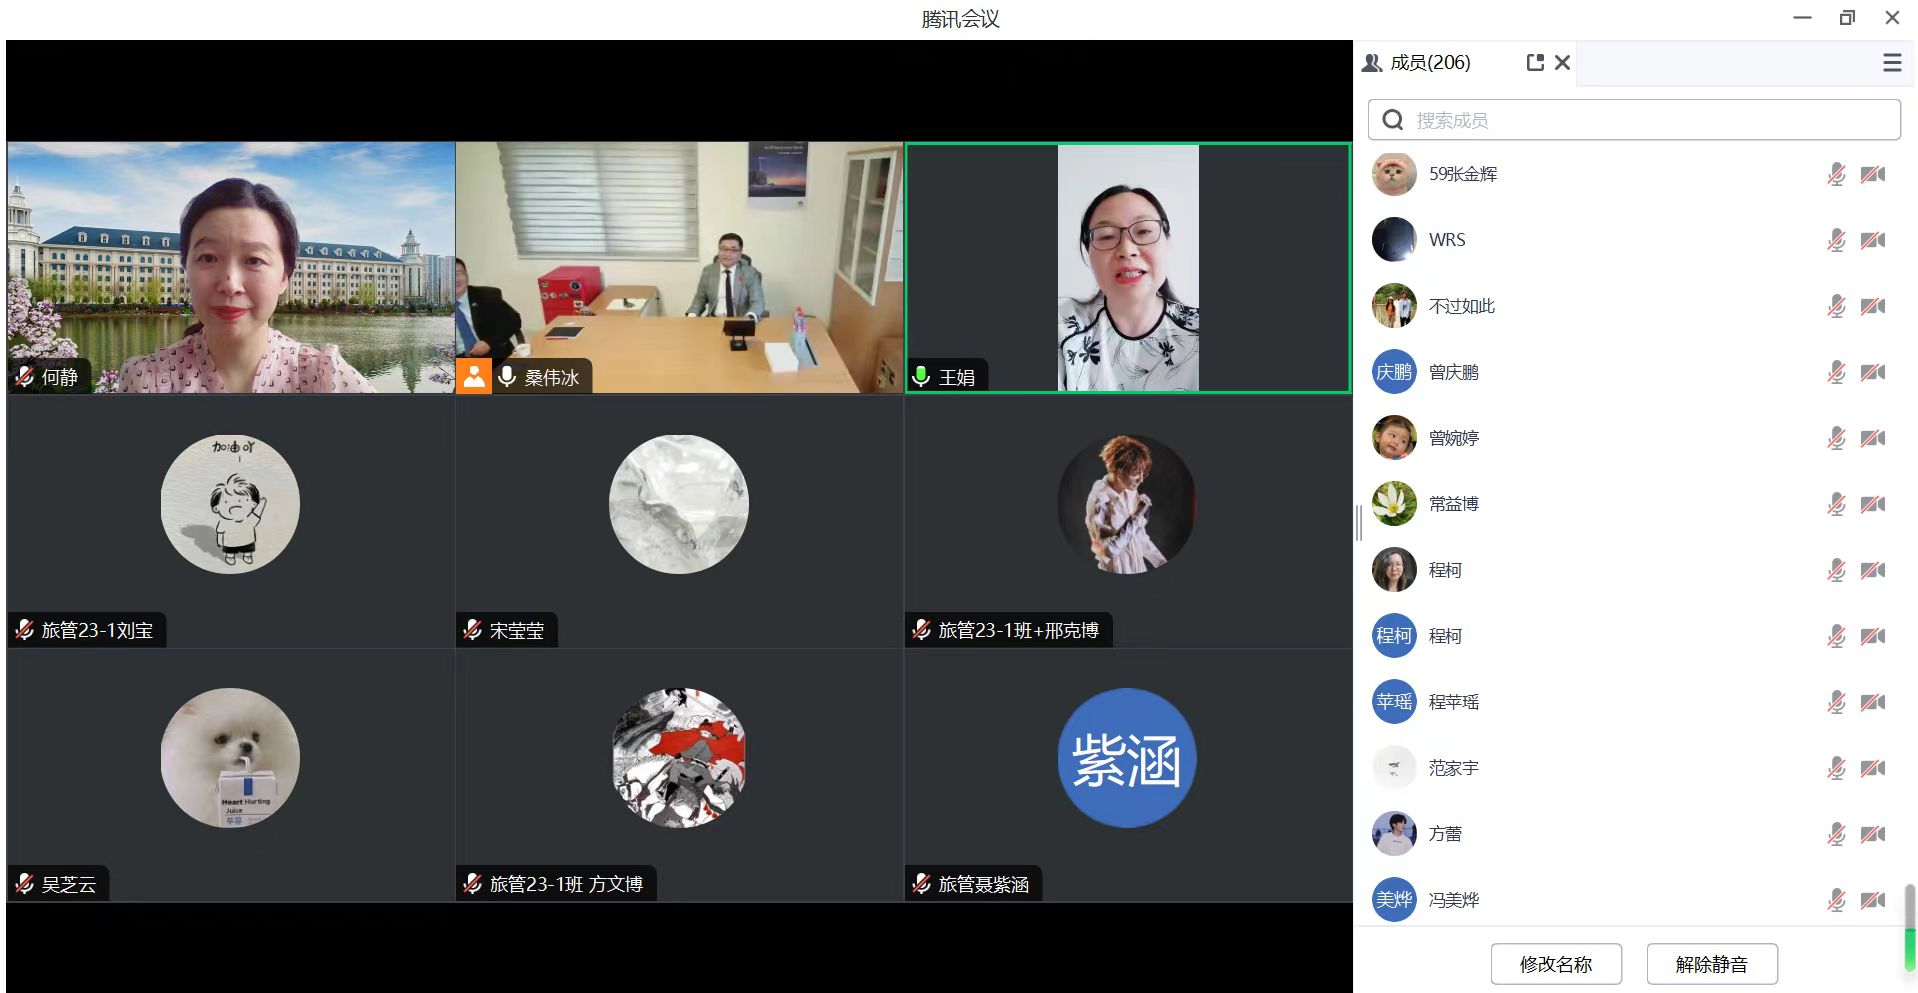1918x993 pixels.
Task: Close the members panel
Action: tap(1563, 63)
